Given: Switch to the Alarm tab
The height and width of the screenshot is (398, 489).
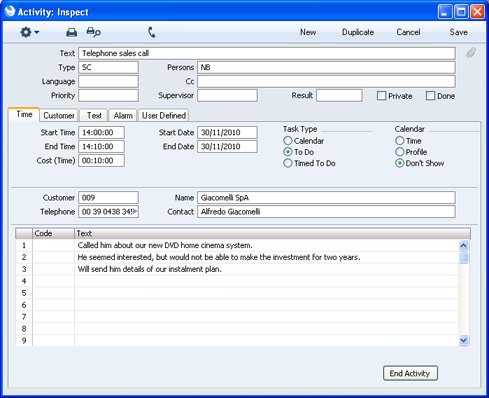Looking at the screenshot, I should coord(123,115).
